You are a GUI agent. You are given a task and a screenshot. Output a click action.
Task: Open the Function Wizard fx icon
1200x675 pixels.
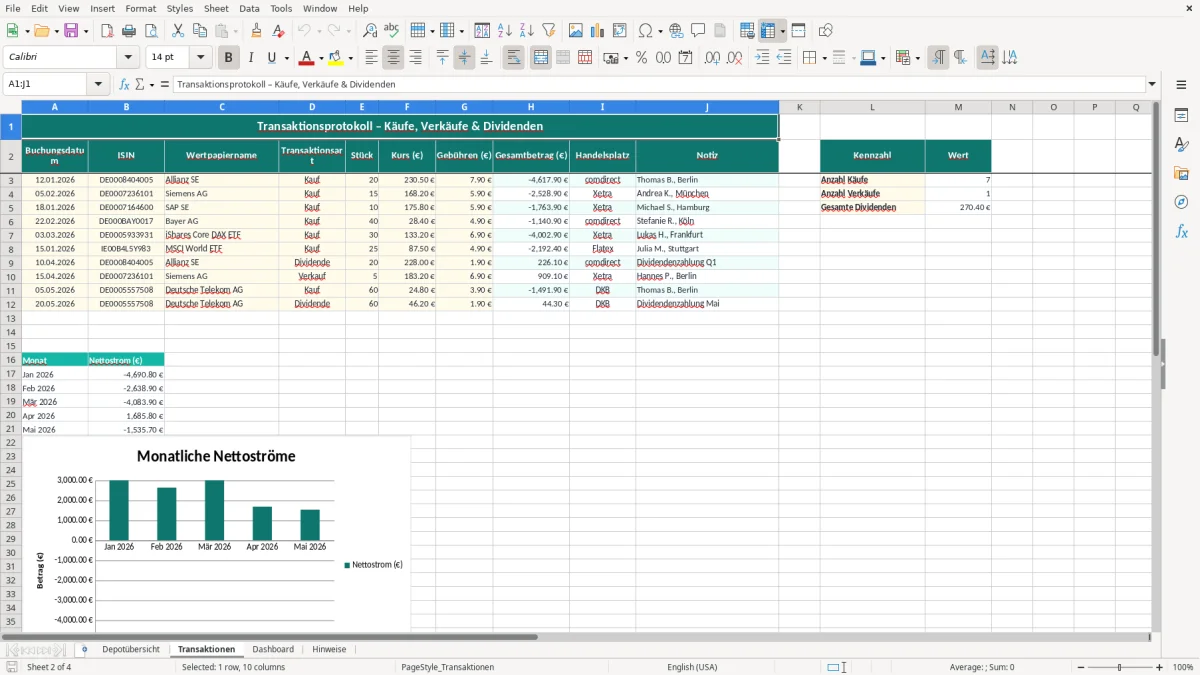point(125,84)
